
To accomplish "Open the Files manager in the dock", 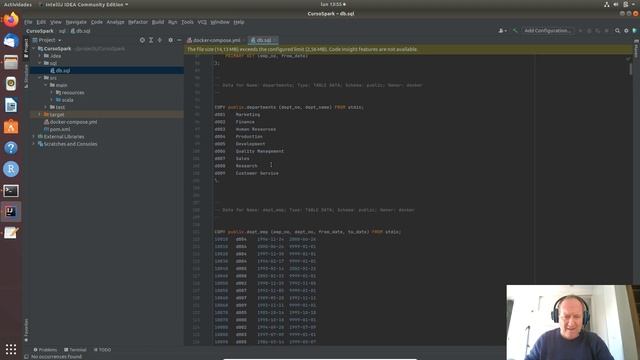I will (x=11, y=62).
